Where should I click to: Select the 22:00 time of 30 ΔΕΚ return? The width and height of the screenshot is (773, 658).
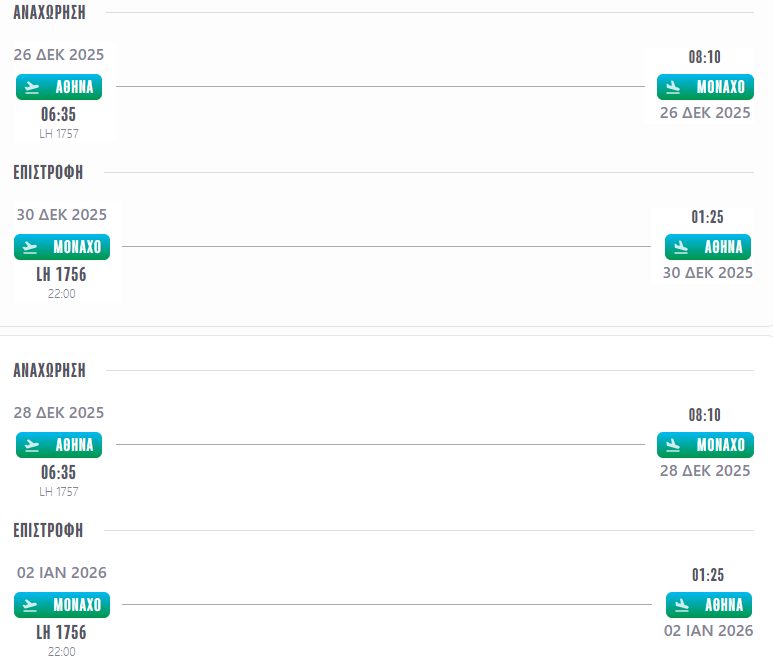(61, 294)
